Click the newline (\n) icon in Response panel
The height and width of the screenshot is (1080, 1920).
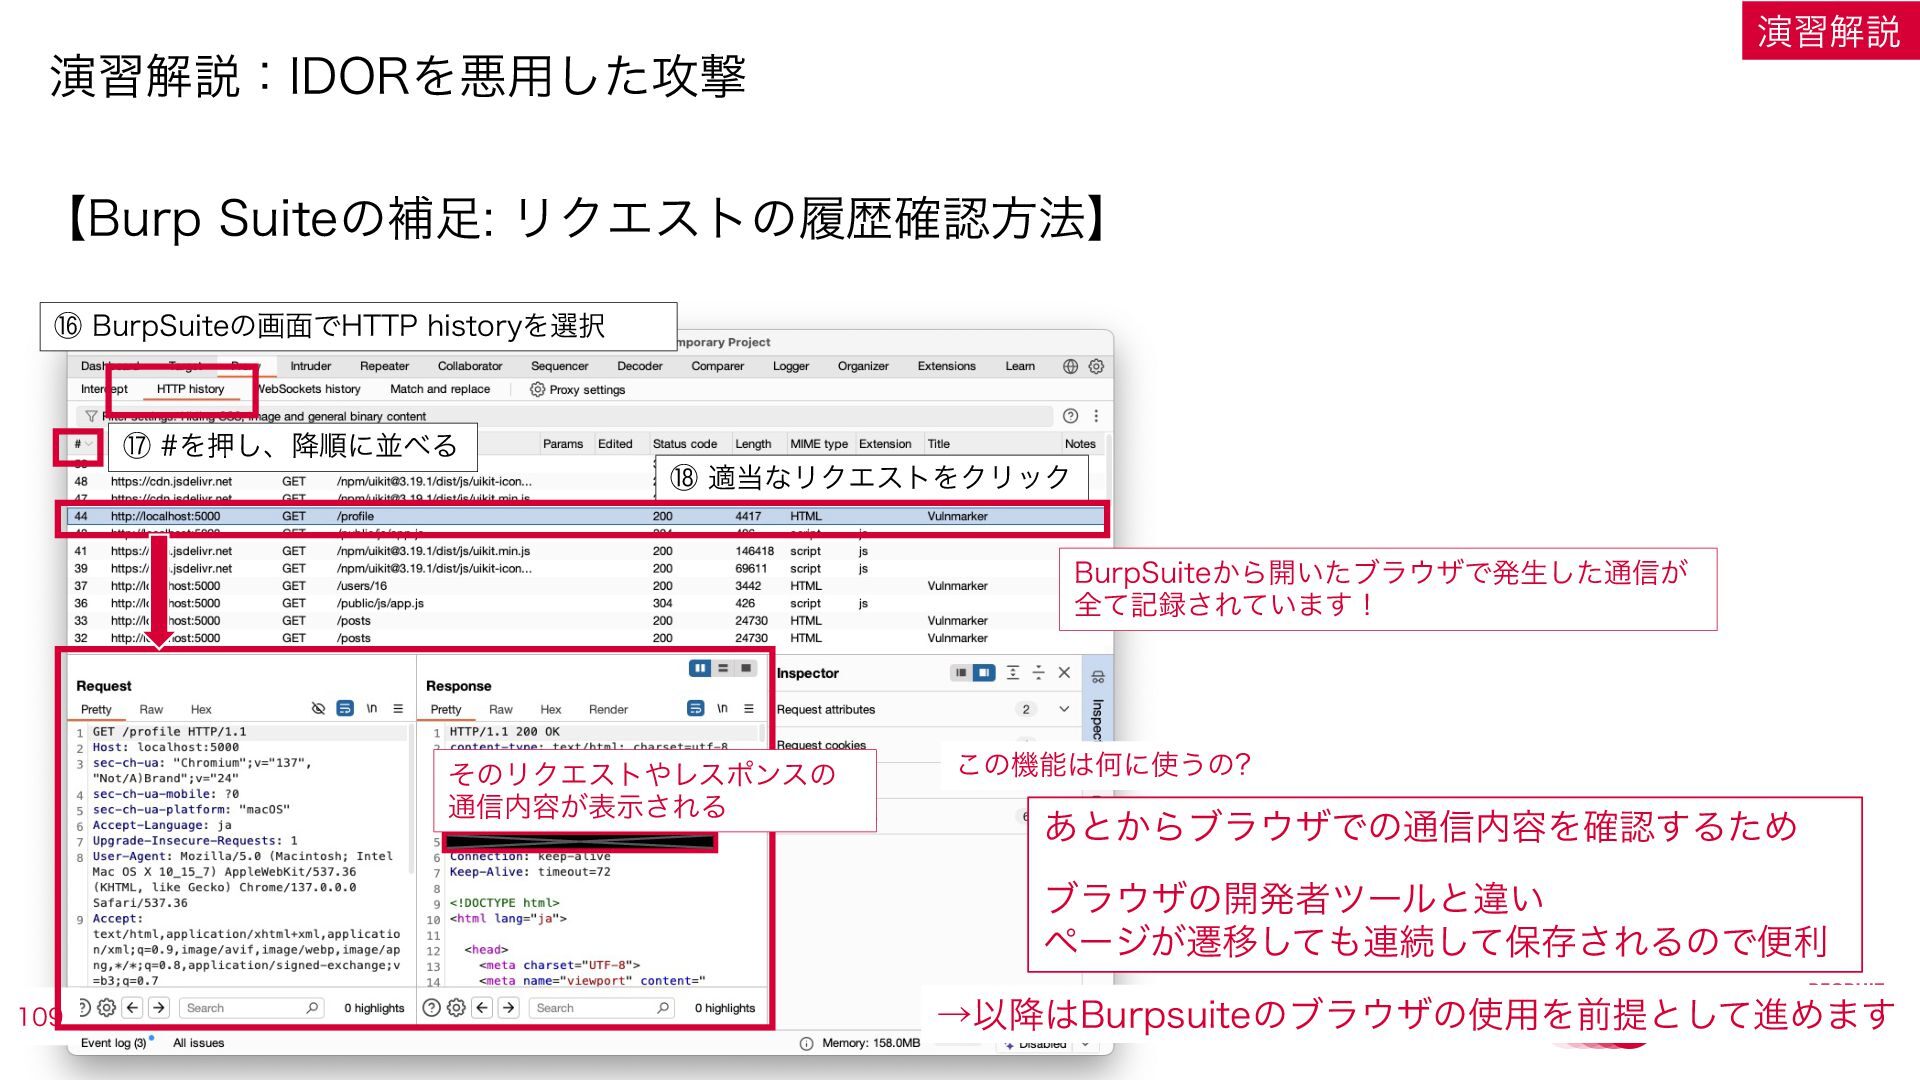pyautogui.click(x=722, y=709)
